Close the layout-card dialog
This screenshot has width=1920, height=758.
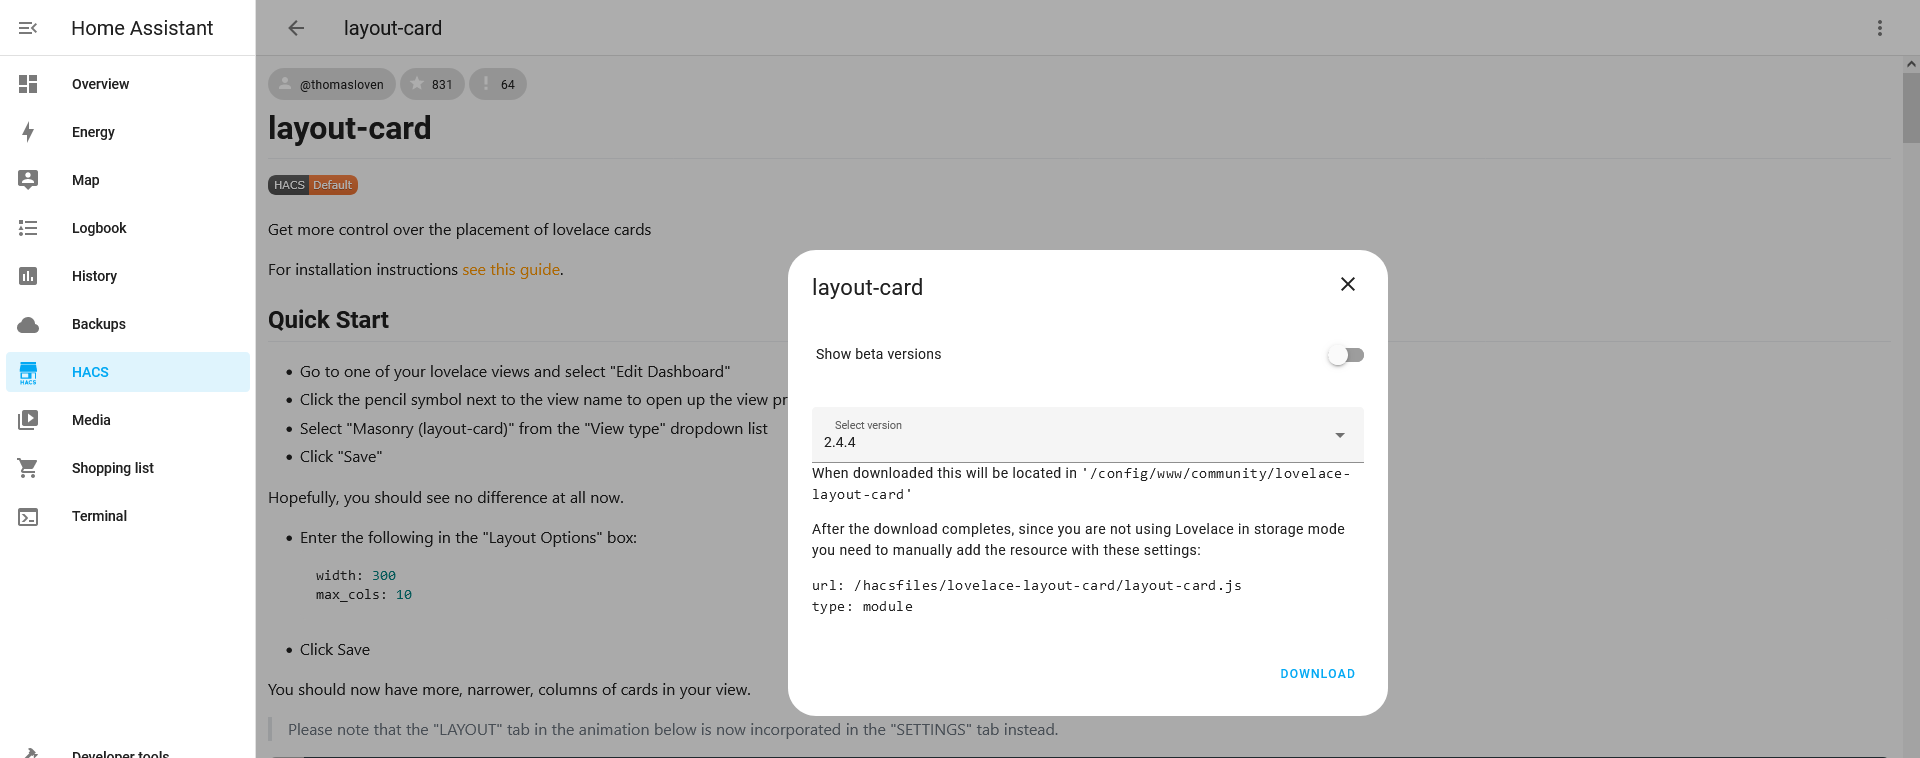[x=1348, y=284]
